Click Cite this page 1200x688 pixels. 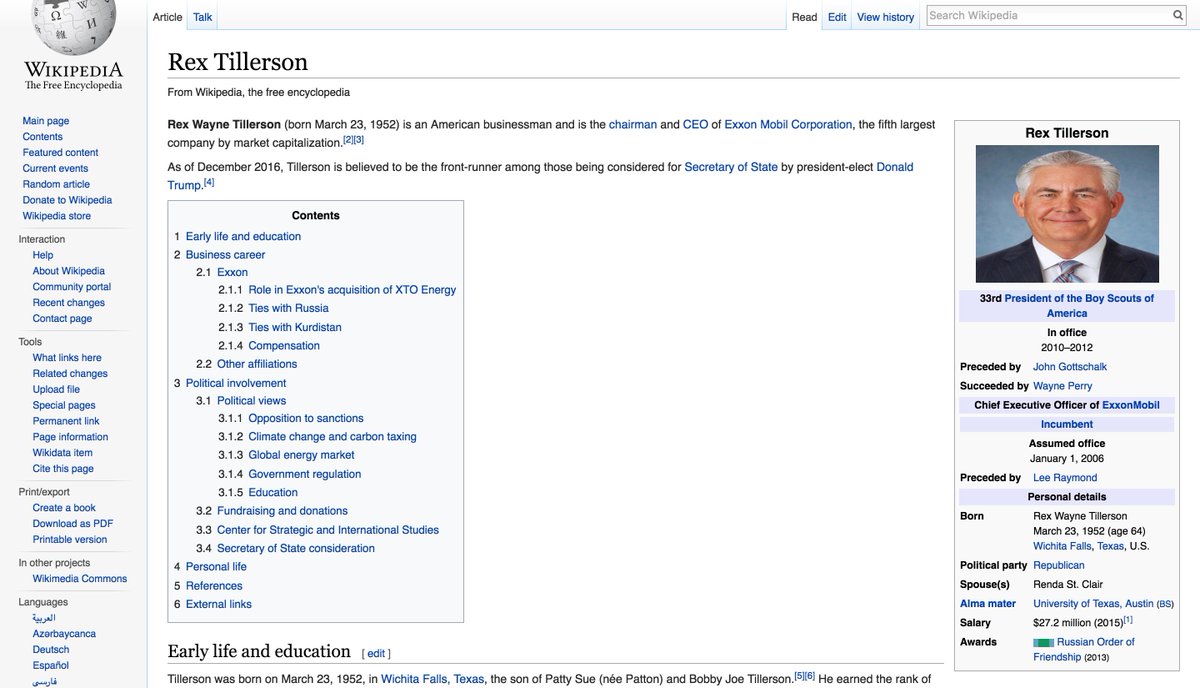(63, 469)
